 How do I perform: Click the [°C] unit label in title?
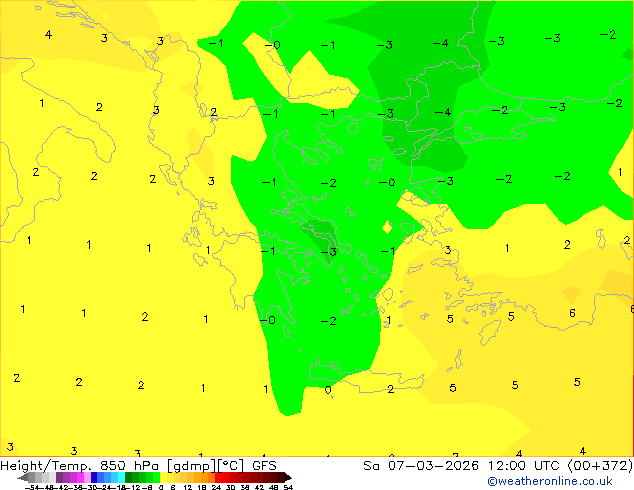(231, 466)
